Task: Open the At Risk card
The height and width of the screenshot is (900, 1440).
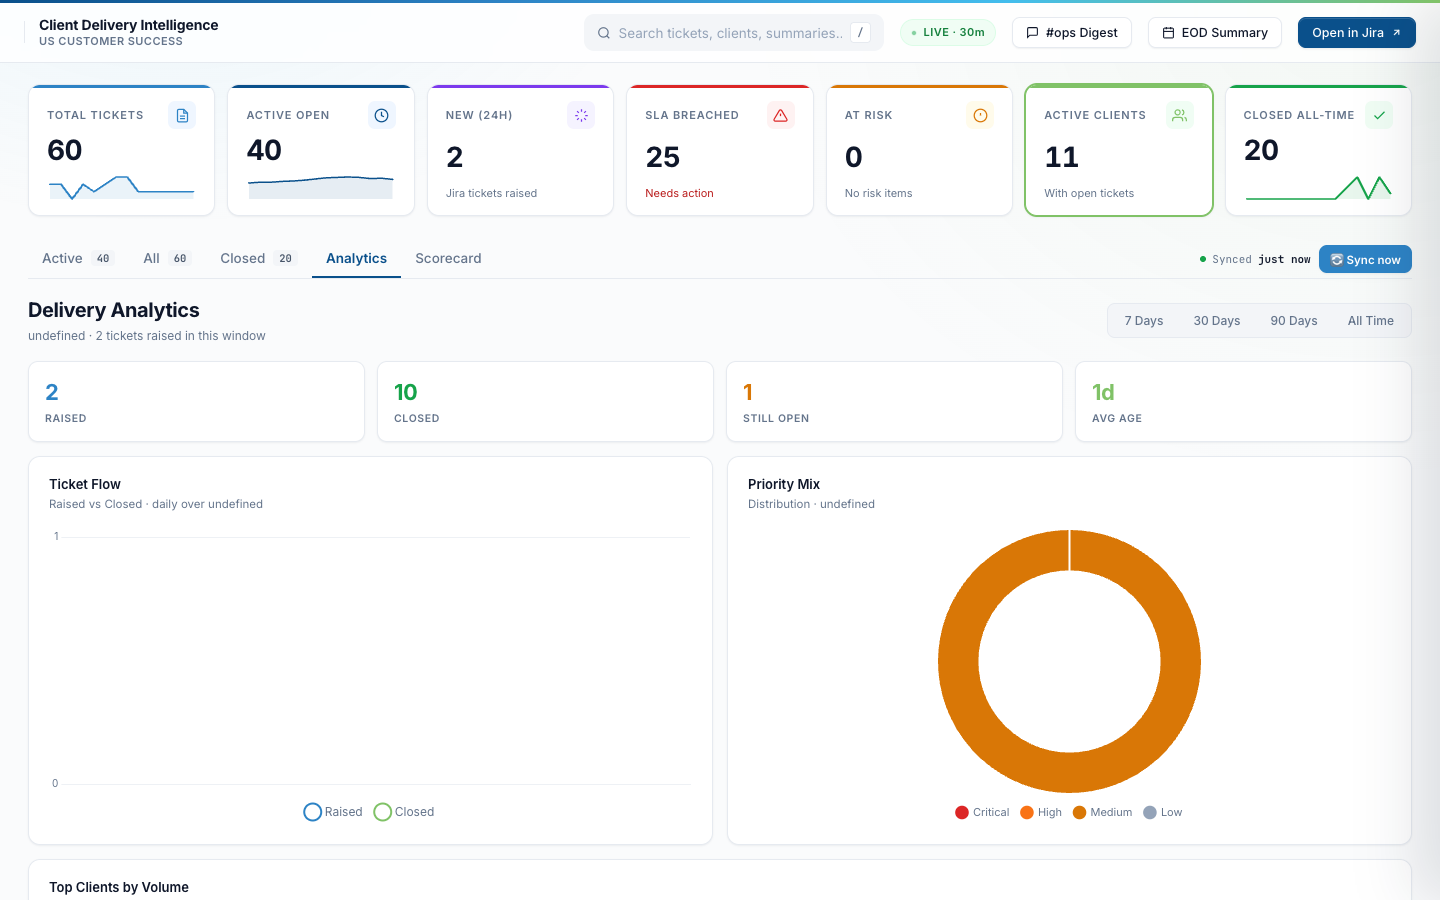Action: [919, 150]
